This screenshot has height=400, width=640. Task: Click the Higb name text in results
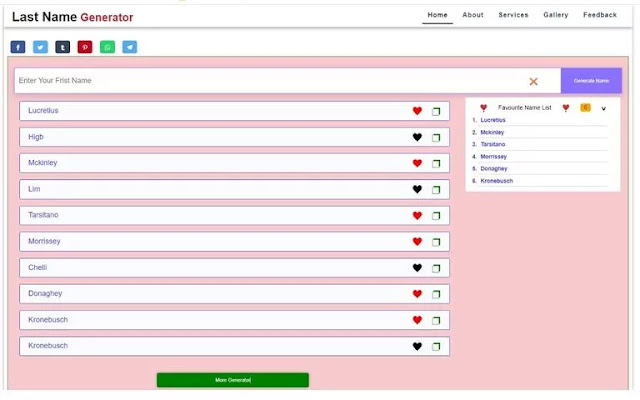[x=36, y=137]
